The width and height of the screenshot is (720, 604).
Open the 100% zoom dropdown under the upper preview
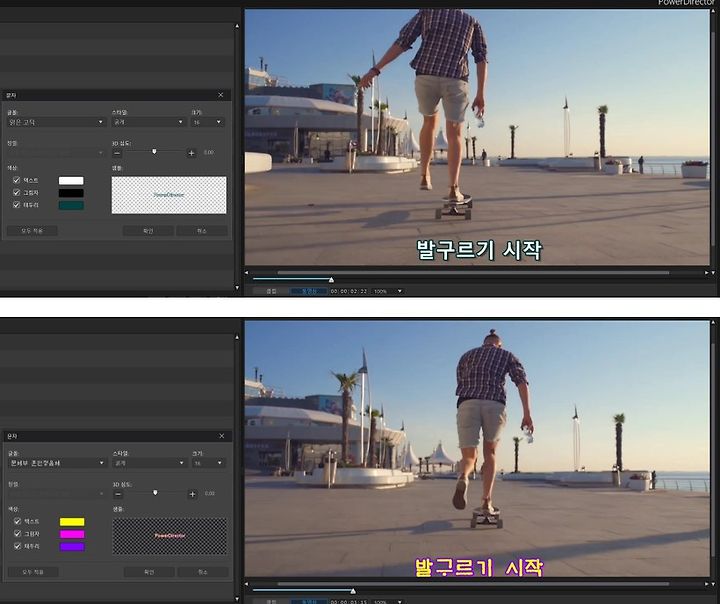[388, 291]
